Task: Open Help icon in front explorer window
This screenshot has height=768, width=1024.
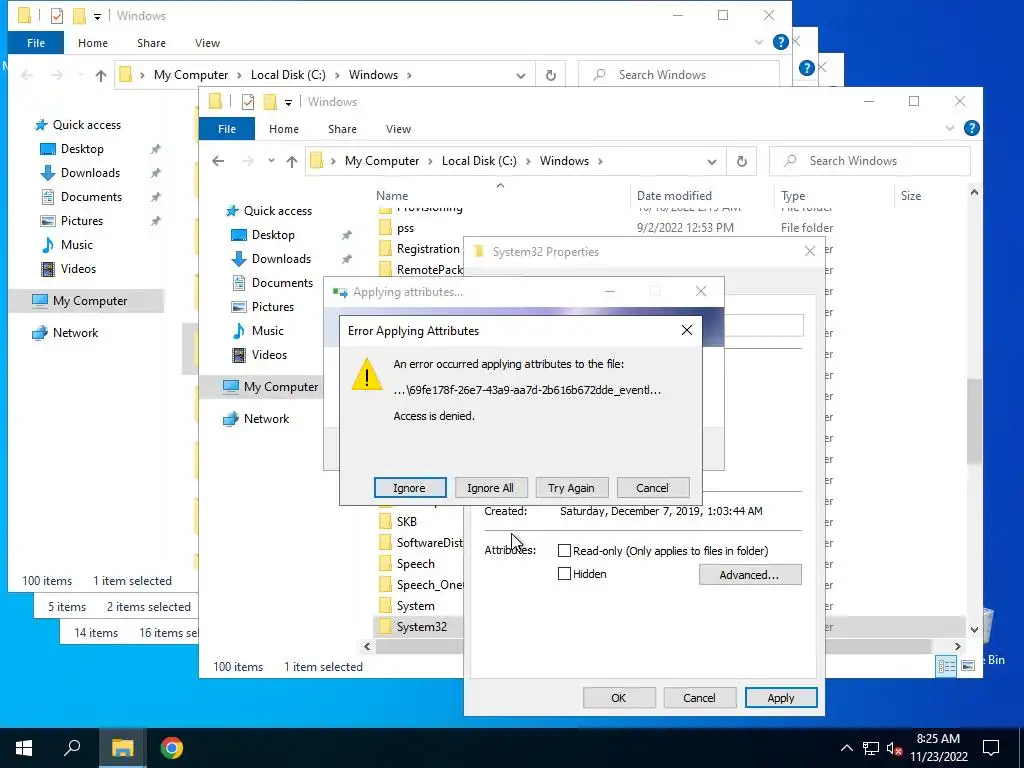Action: pos(972,128)
